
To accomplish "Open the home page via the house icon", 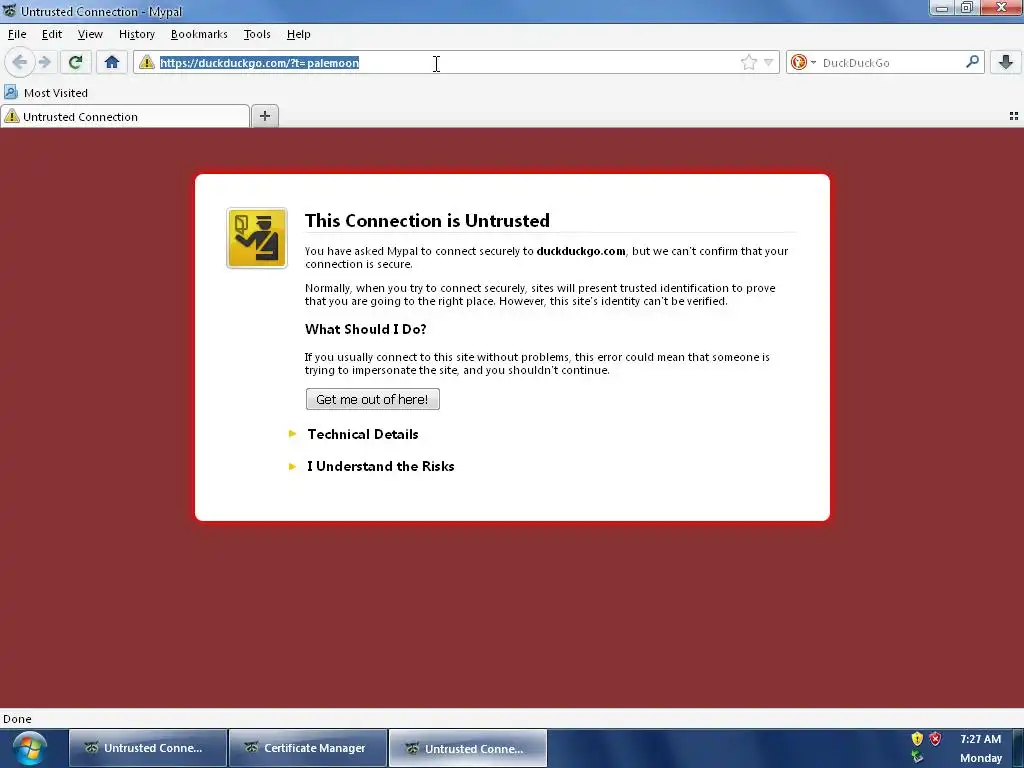I will (112, 63).
